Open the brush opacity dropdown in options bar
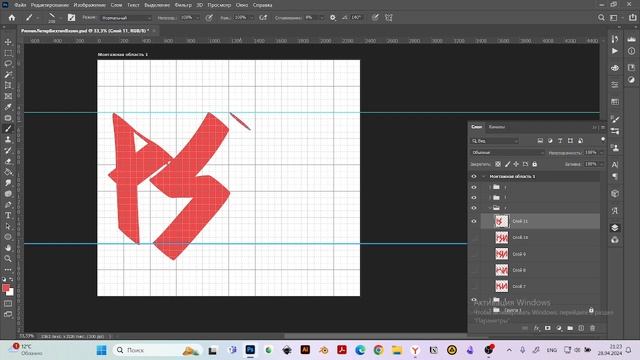The width and height of the screenshot is (640, 360). click(x=198, y=18)
